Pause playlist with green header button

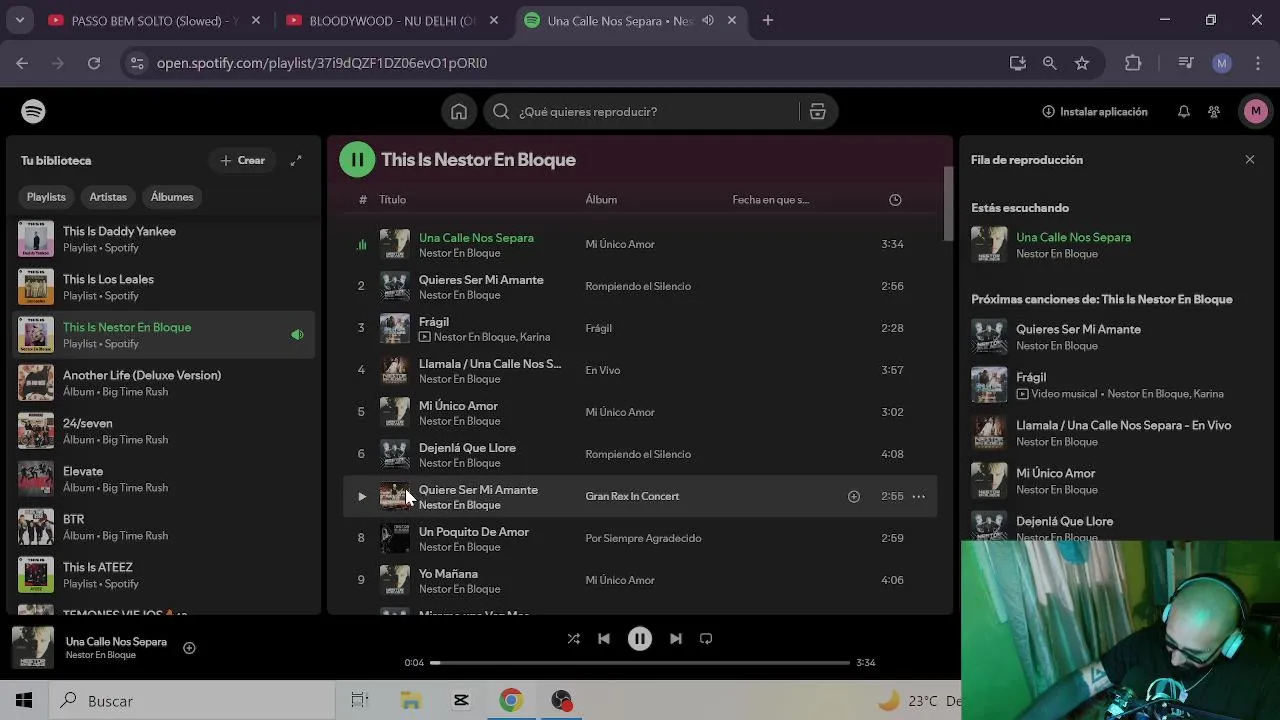(x=357, y=159)
